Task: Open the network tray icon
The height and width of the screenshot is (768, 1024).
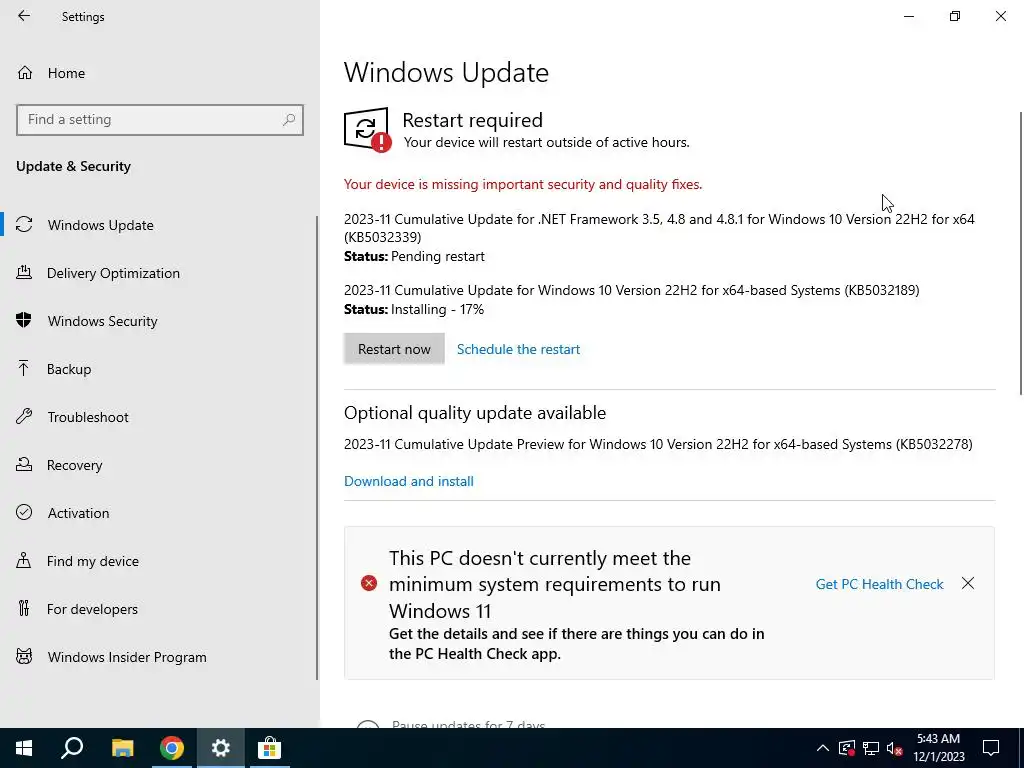Action: click(871, 748)
